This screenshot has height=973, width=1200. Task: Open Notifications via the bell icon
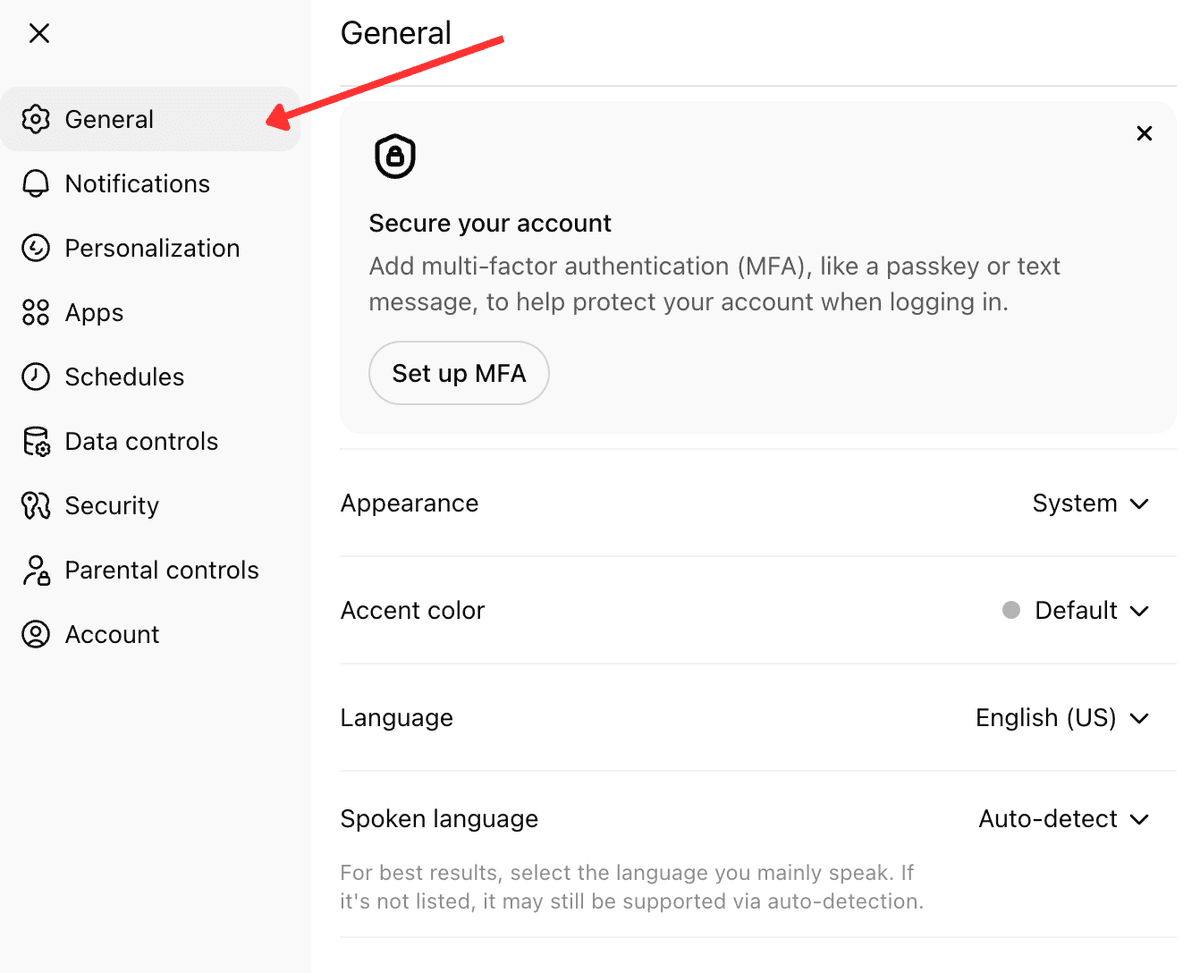point(36,183)
